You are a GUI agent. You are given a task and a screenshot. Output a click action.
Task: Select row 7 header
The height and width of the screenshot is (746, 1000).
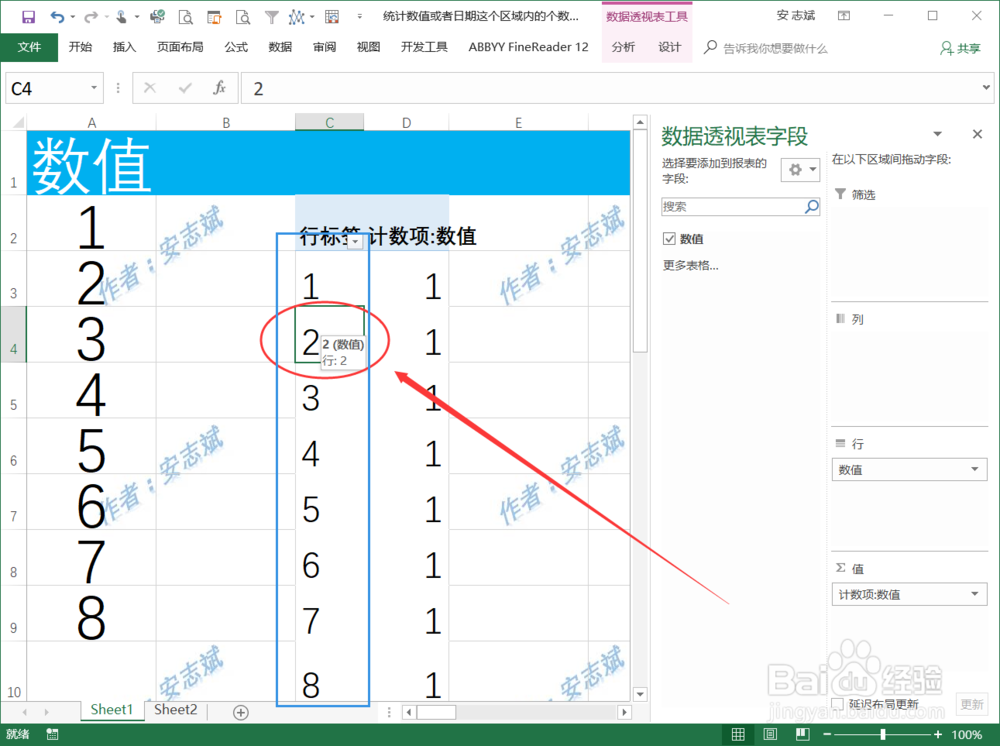pos(13,502)
